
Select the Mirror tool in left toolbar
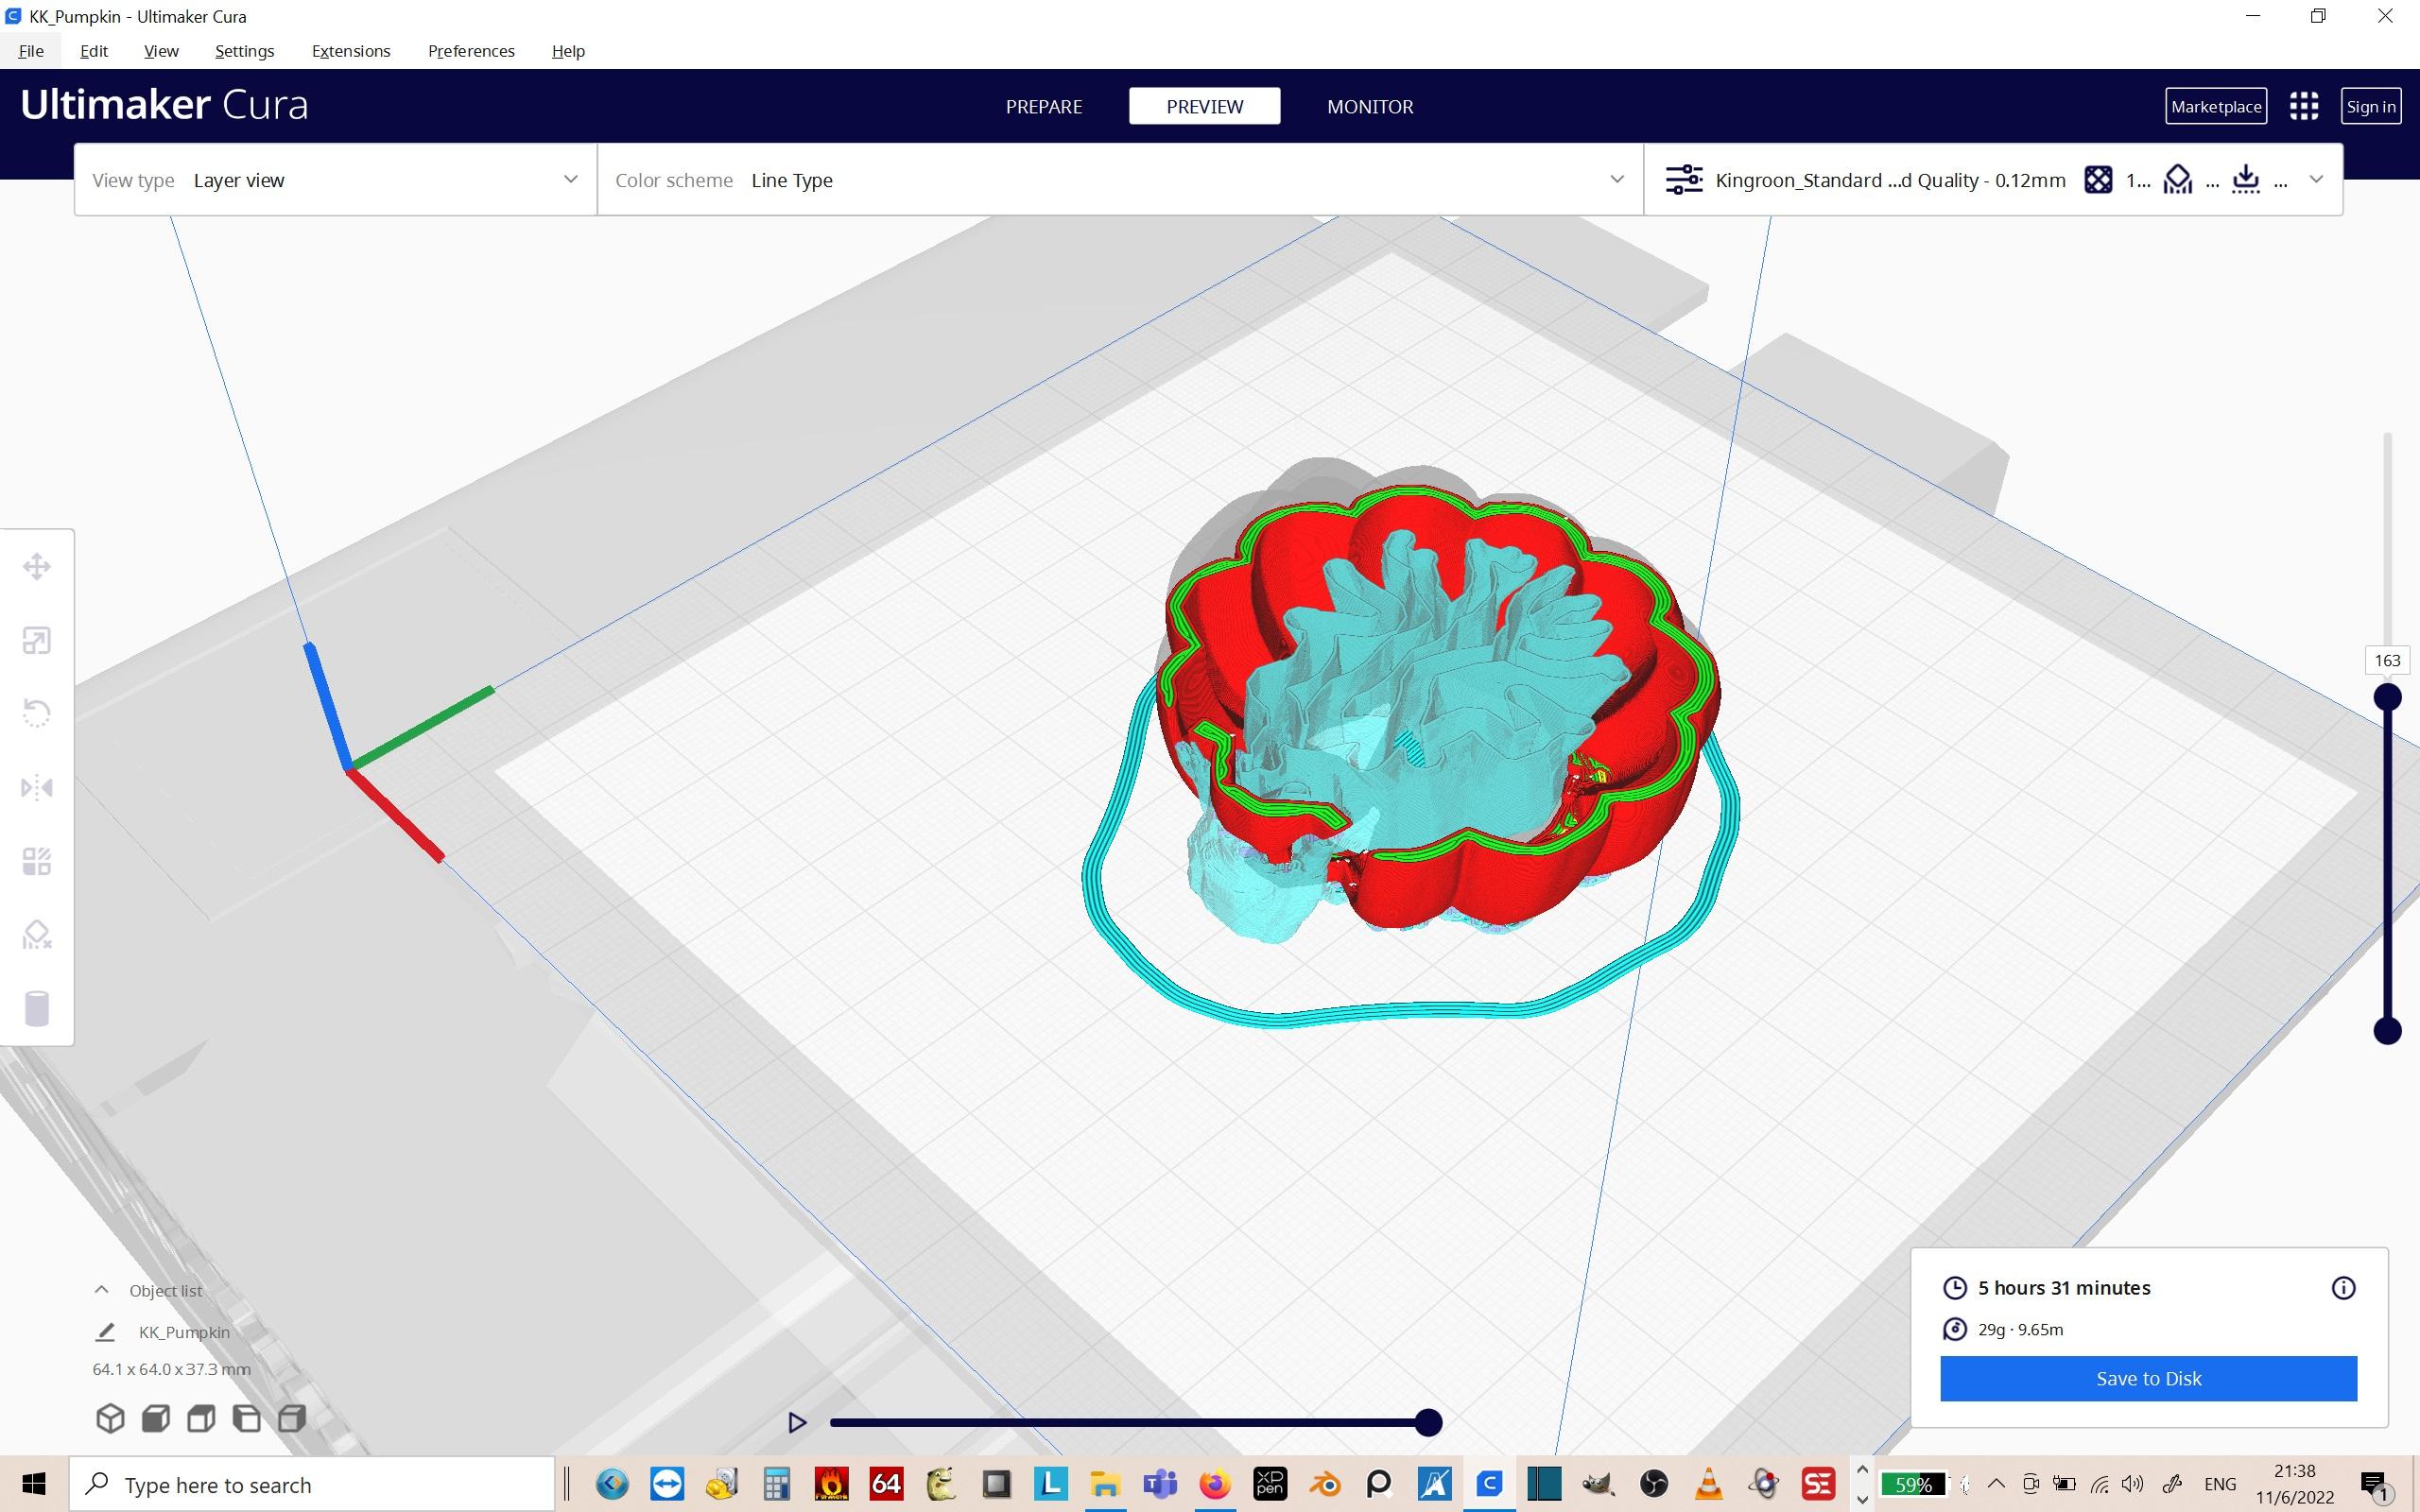click(x=37, y=788)
